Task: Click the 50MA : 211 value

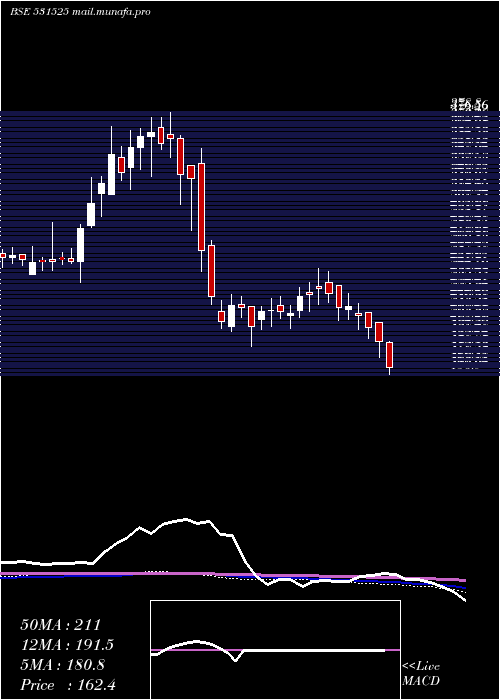Action: (x=61, y=625)
